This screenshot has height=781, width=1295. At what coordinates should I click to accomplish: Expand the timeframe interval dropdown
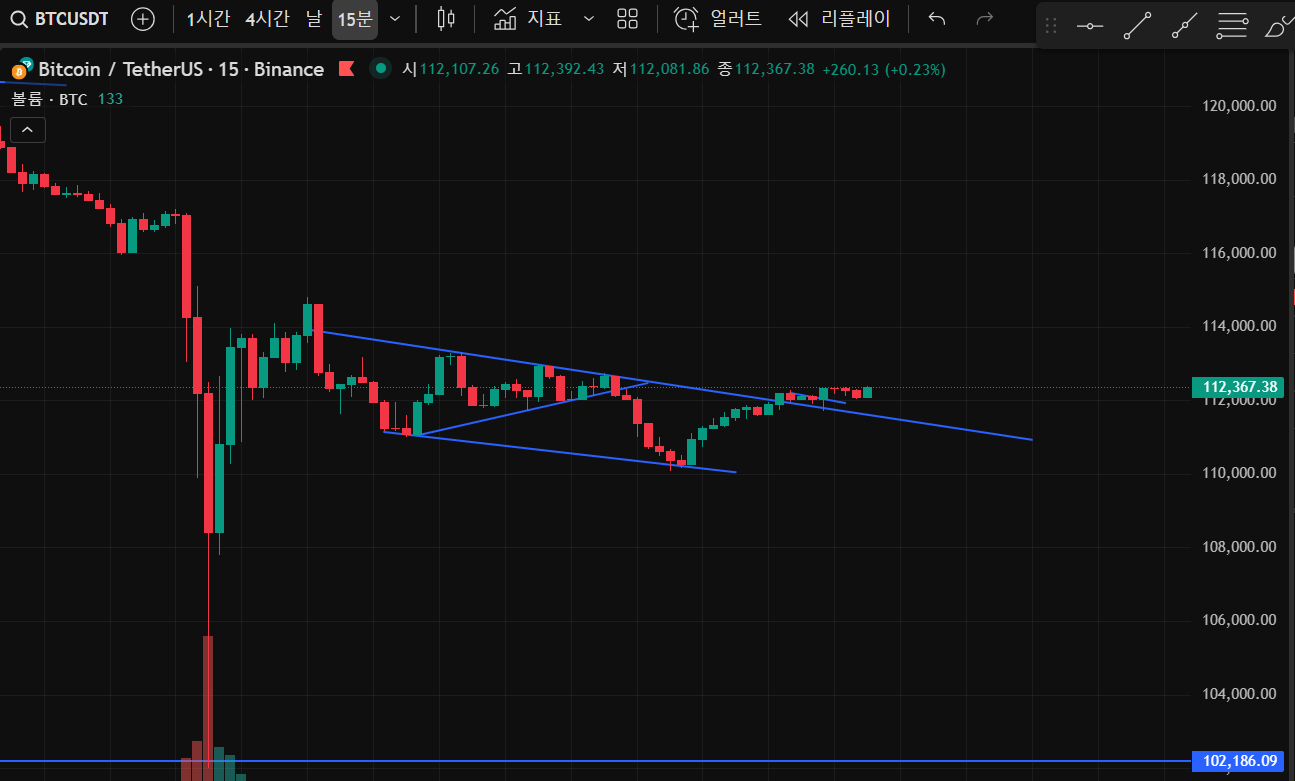[395, 19]
